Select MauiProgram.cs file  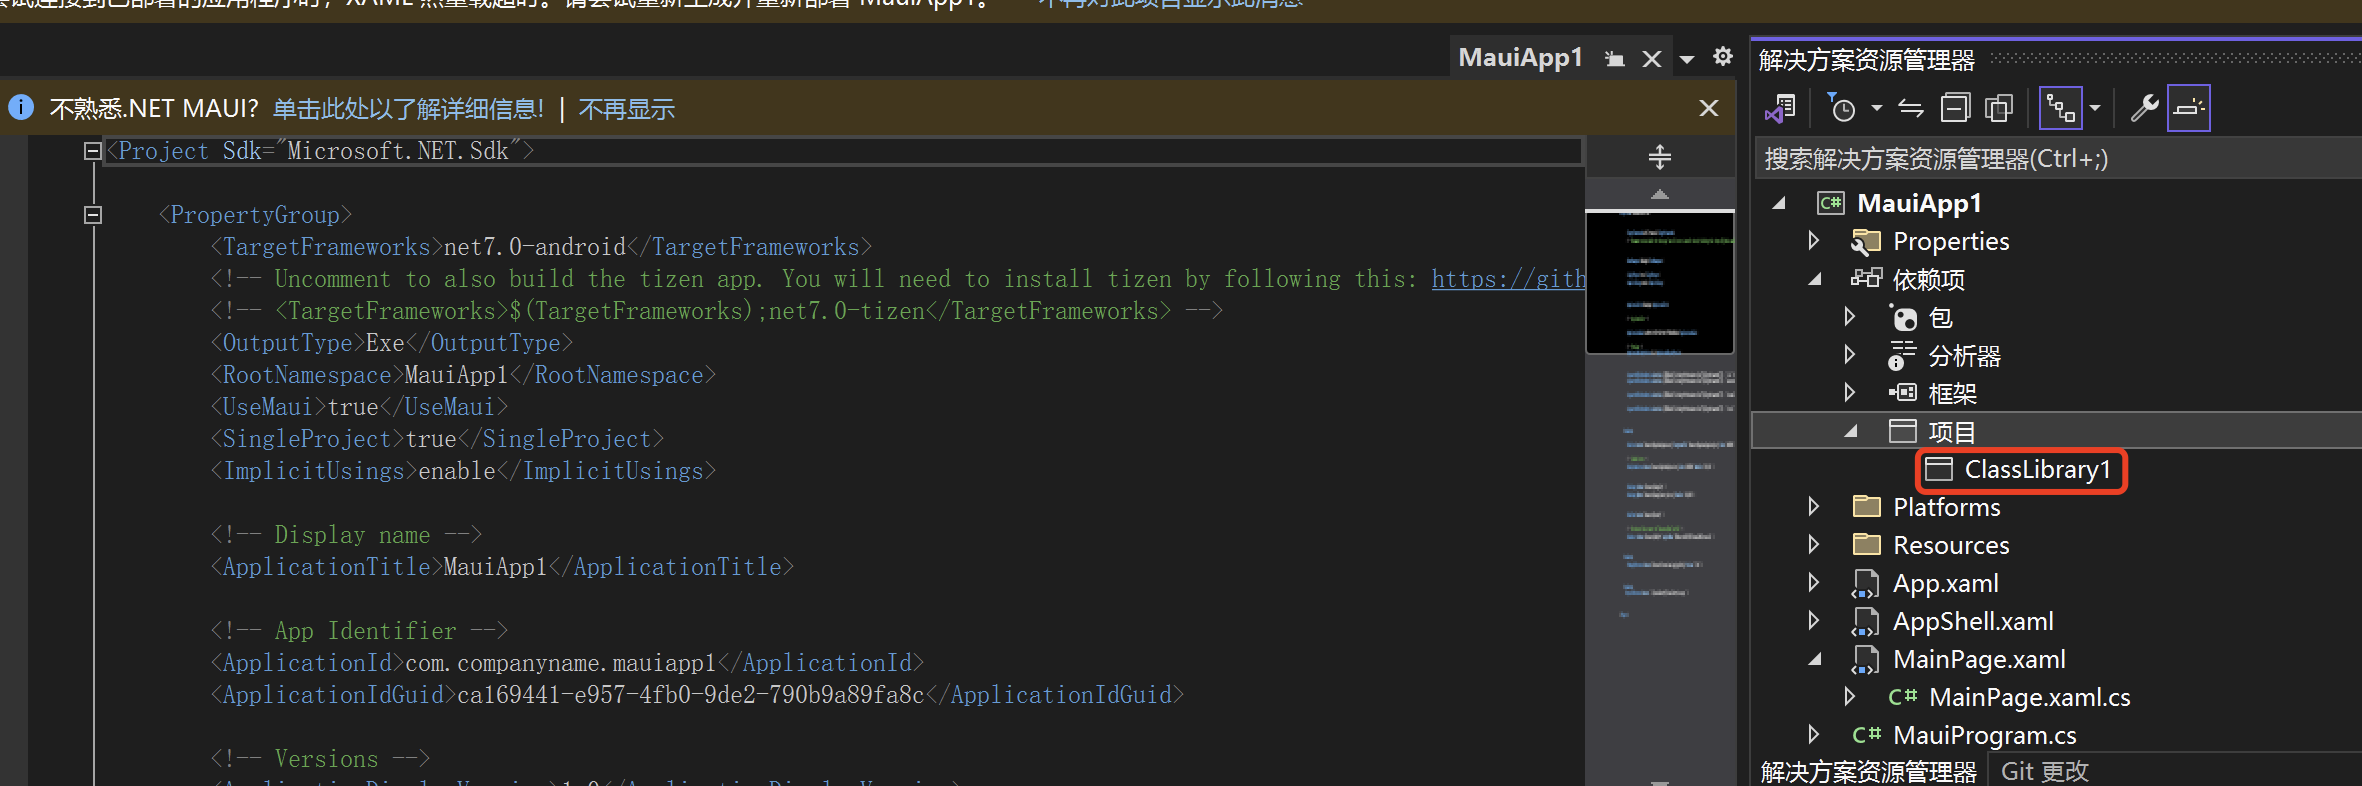coord(1985,735)
